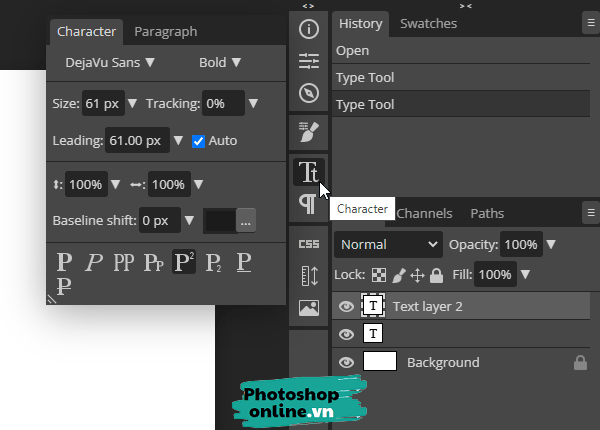This screenshot has width=600, height=430.
Task: Apply the Italic text style icon
Action: 94,263
